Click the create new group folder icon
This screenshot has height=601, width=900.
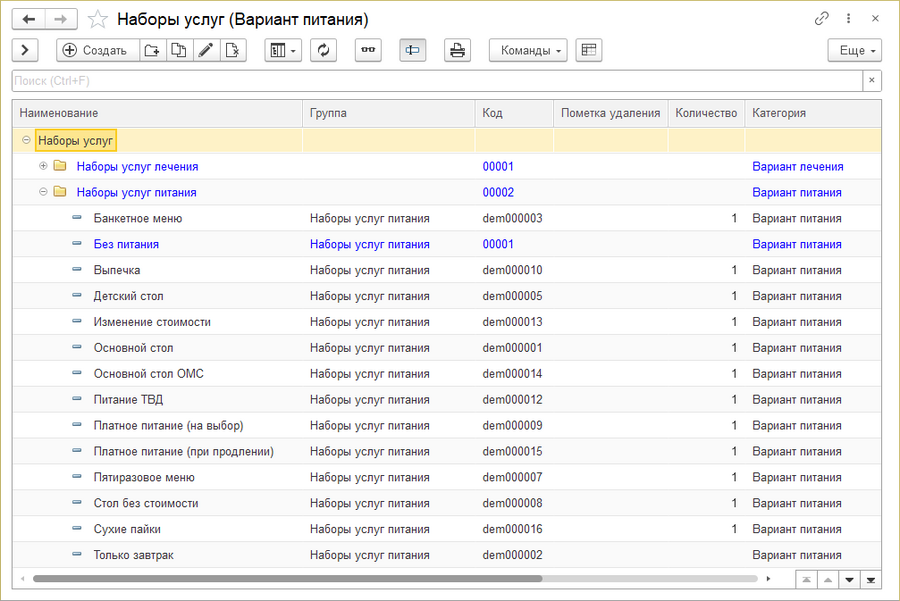click(x=152, y=51)
